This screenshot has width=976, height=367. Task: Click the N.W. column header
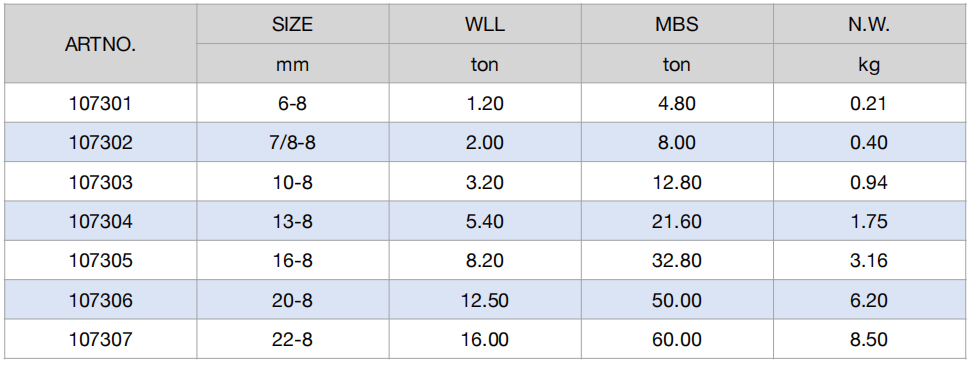pos(869,24)
